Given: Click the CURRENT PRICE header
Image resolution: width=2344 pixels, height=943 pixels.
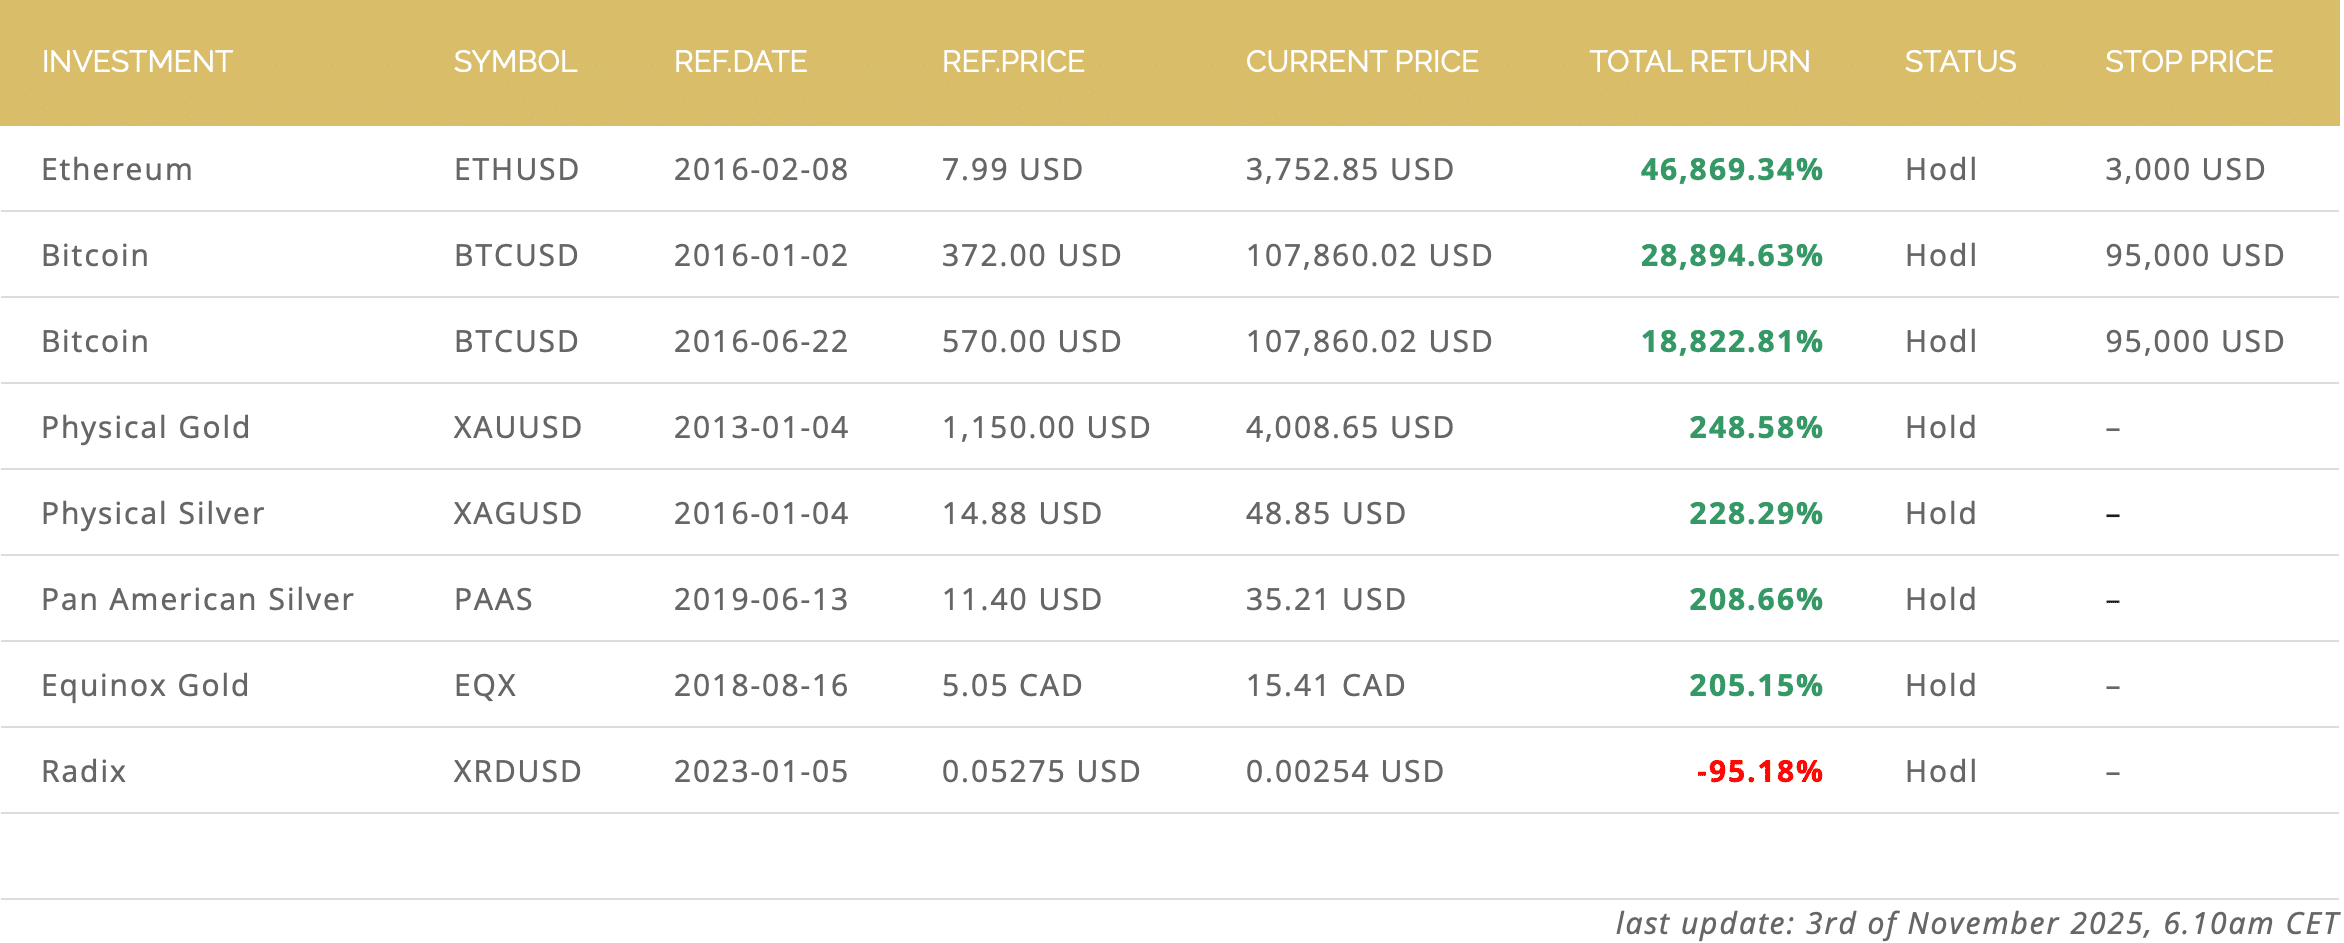Looking at the screenshot, I should pos(1361,62).
